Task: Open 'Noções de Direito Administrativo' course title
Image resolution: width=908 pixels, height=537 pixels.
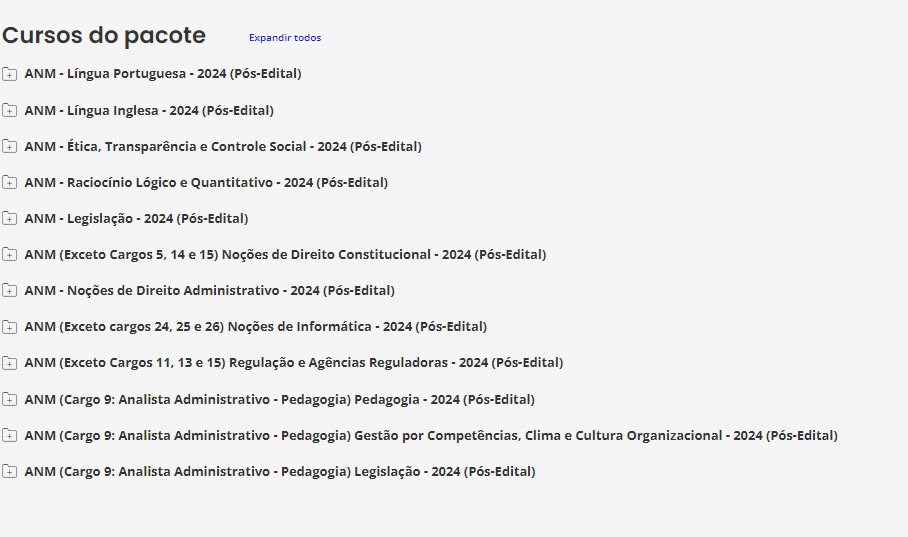Action: tap(210, 291)
